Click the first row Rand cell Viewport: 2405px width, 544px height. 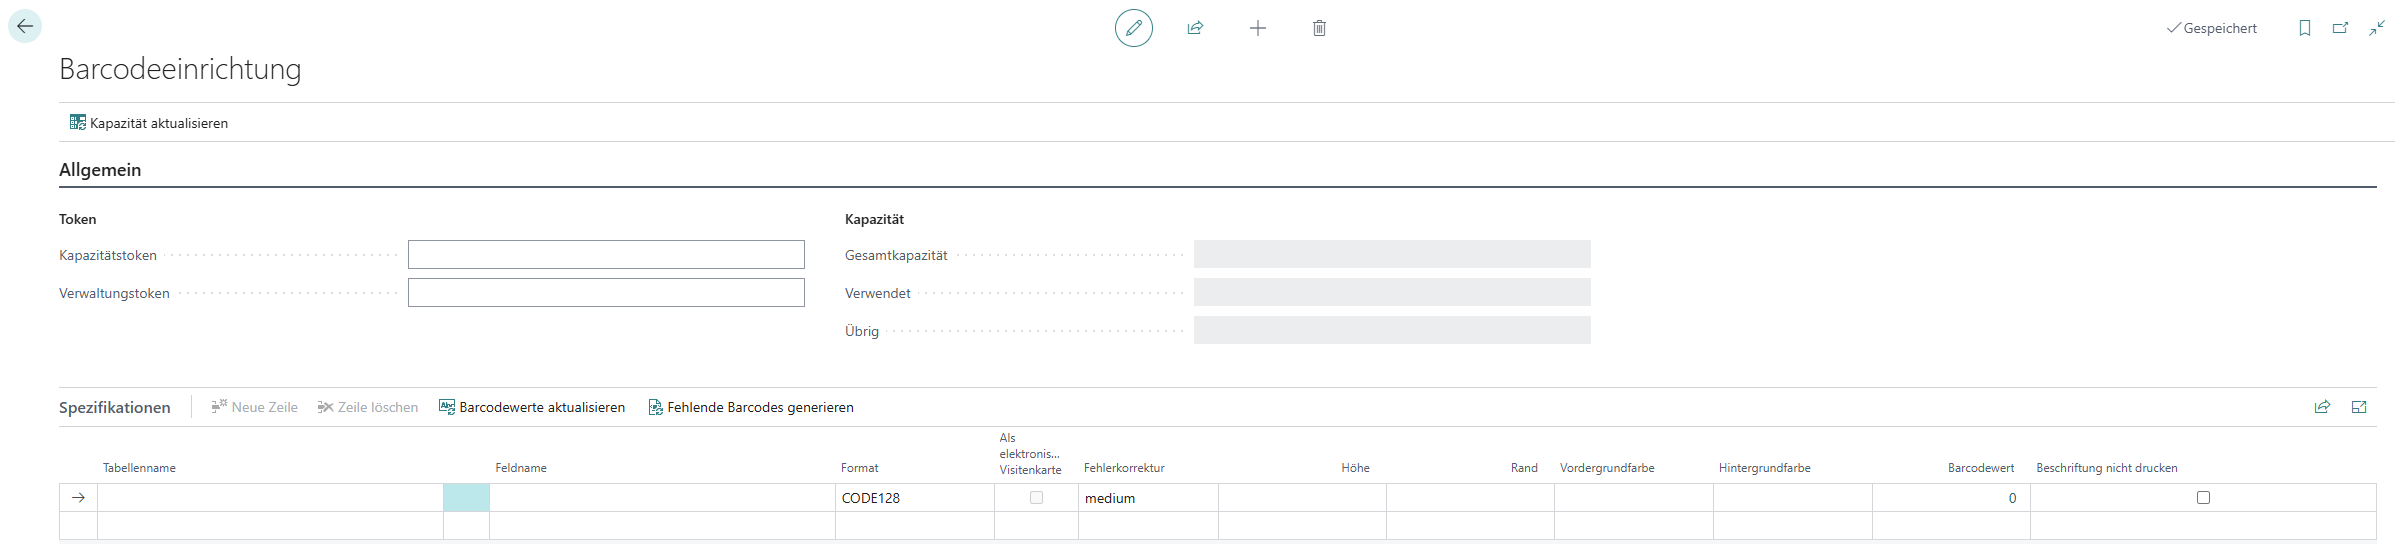(1470, 498)
